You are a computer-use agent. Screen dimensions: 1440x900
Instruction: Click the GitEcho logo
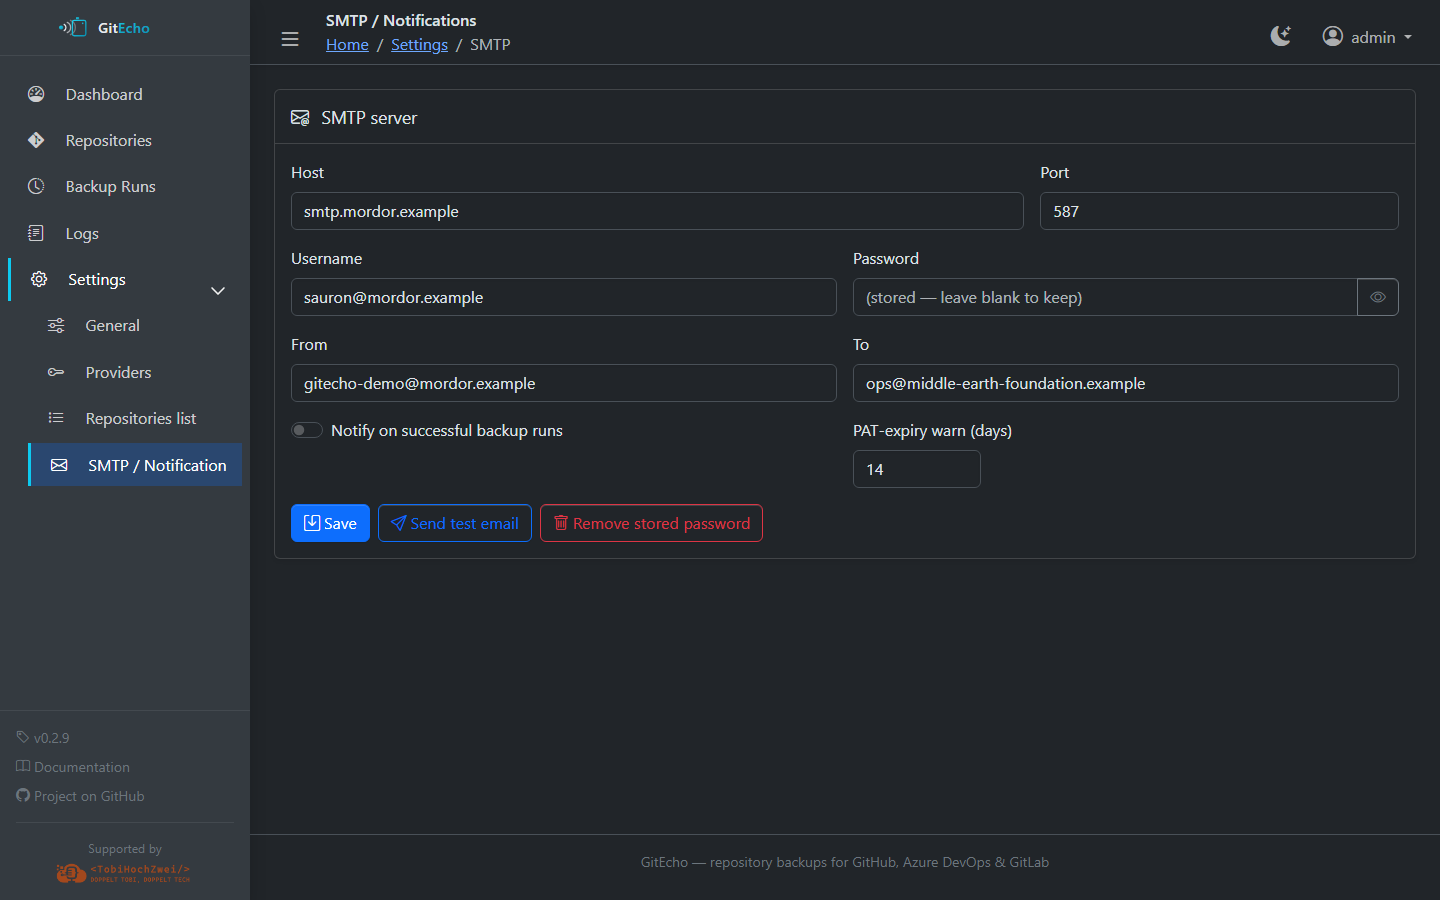click(x=105, y=28)
